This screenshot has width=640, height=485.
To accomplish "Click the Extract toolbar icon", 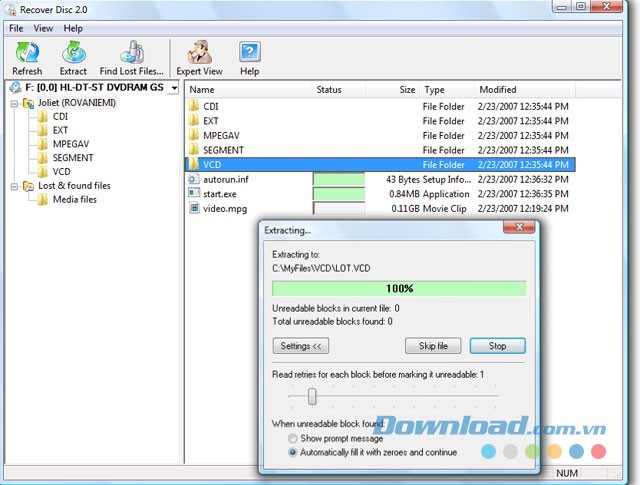I will (73, 59).
